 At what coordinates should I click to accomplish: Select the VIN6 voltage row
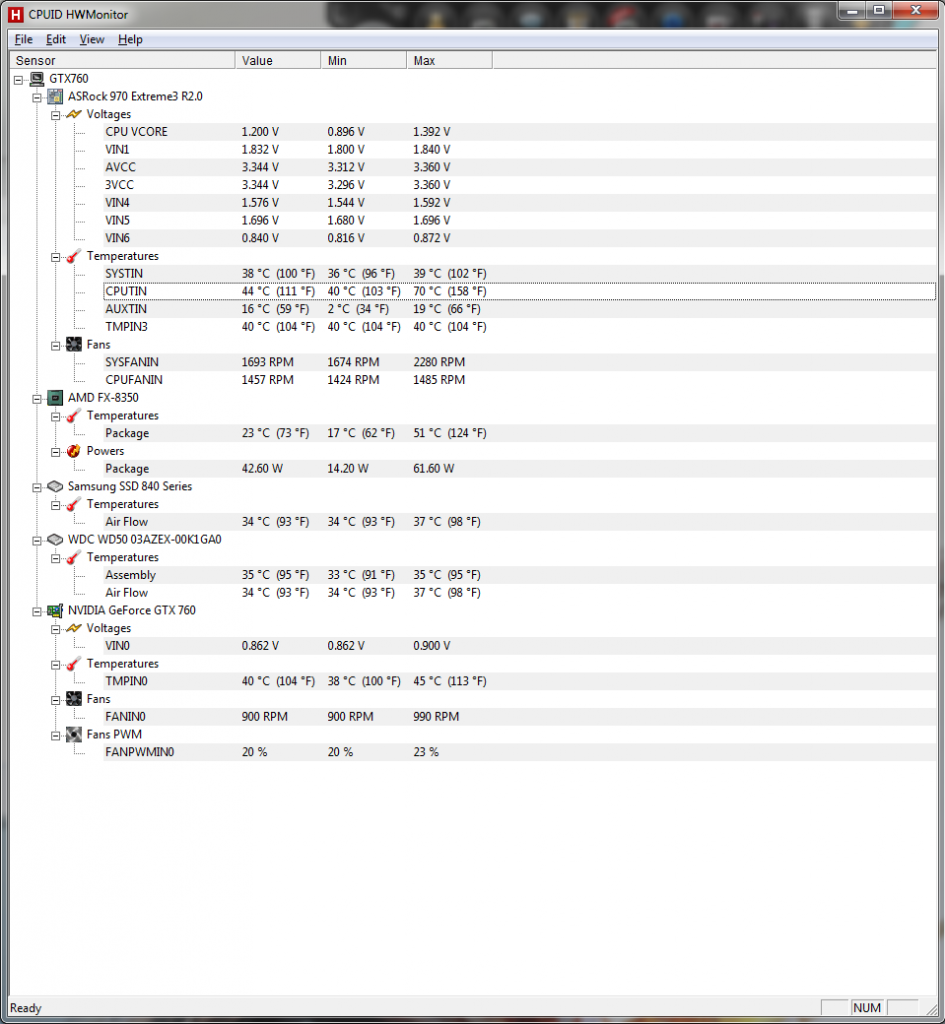pos(519,238)
